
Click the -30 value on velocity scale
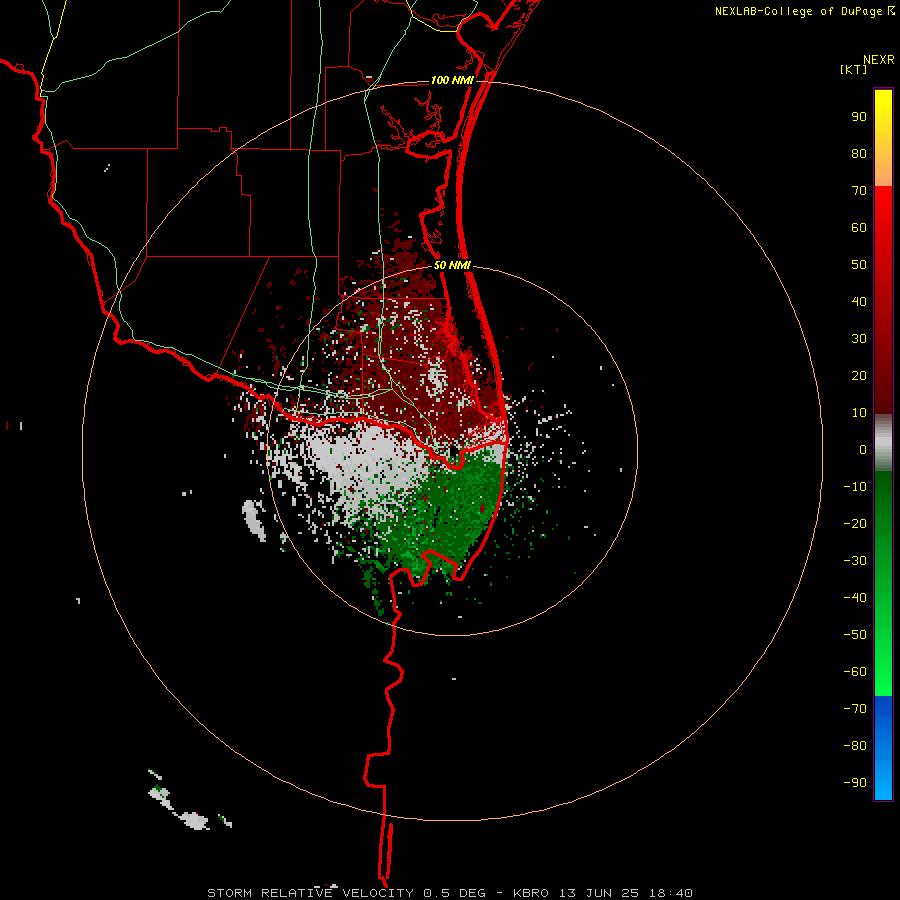coord(855,561)
